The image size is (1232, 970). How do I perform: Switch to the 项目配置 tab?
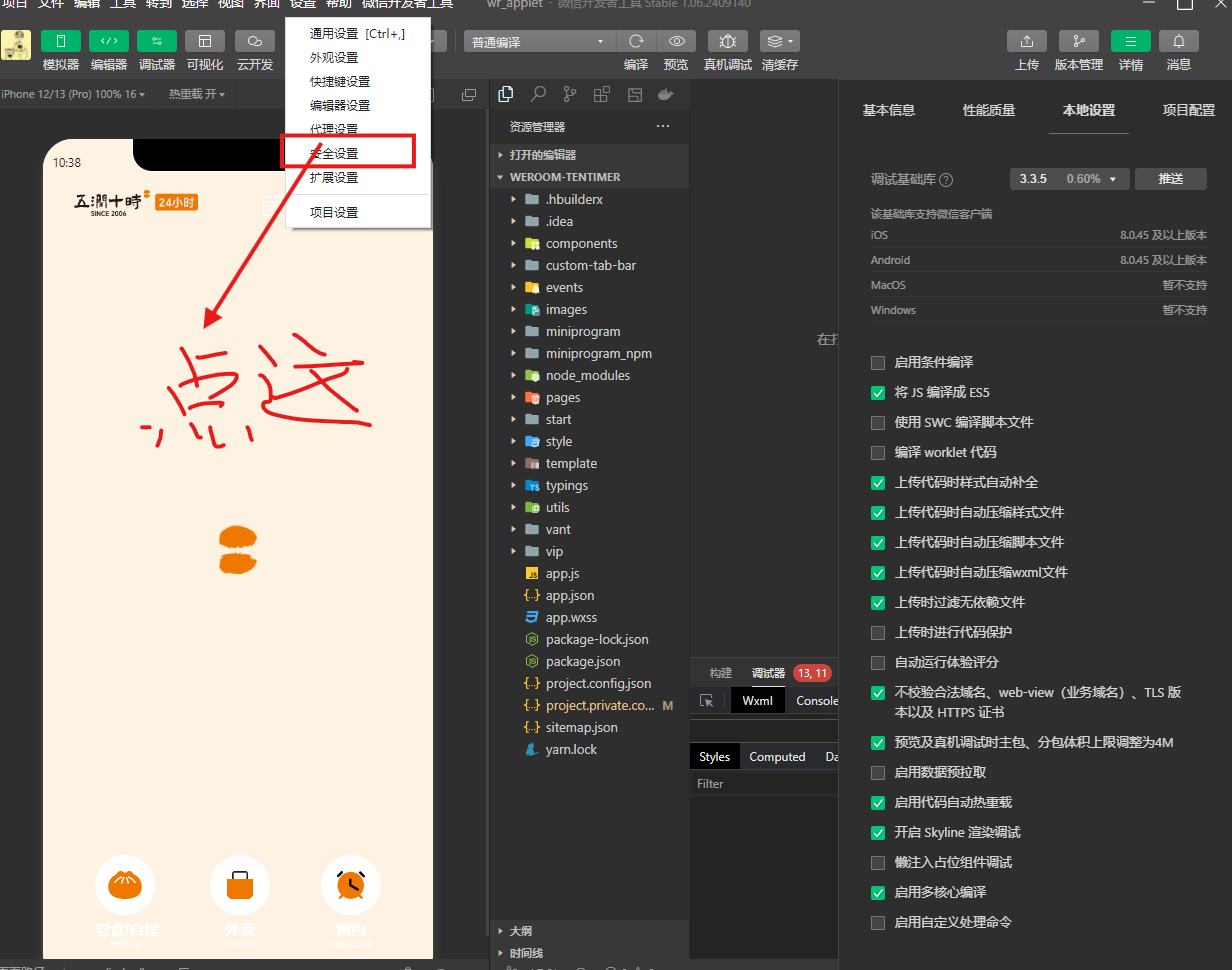pos(1189,110)
